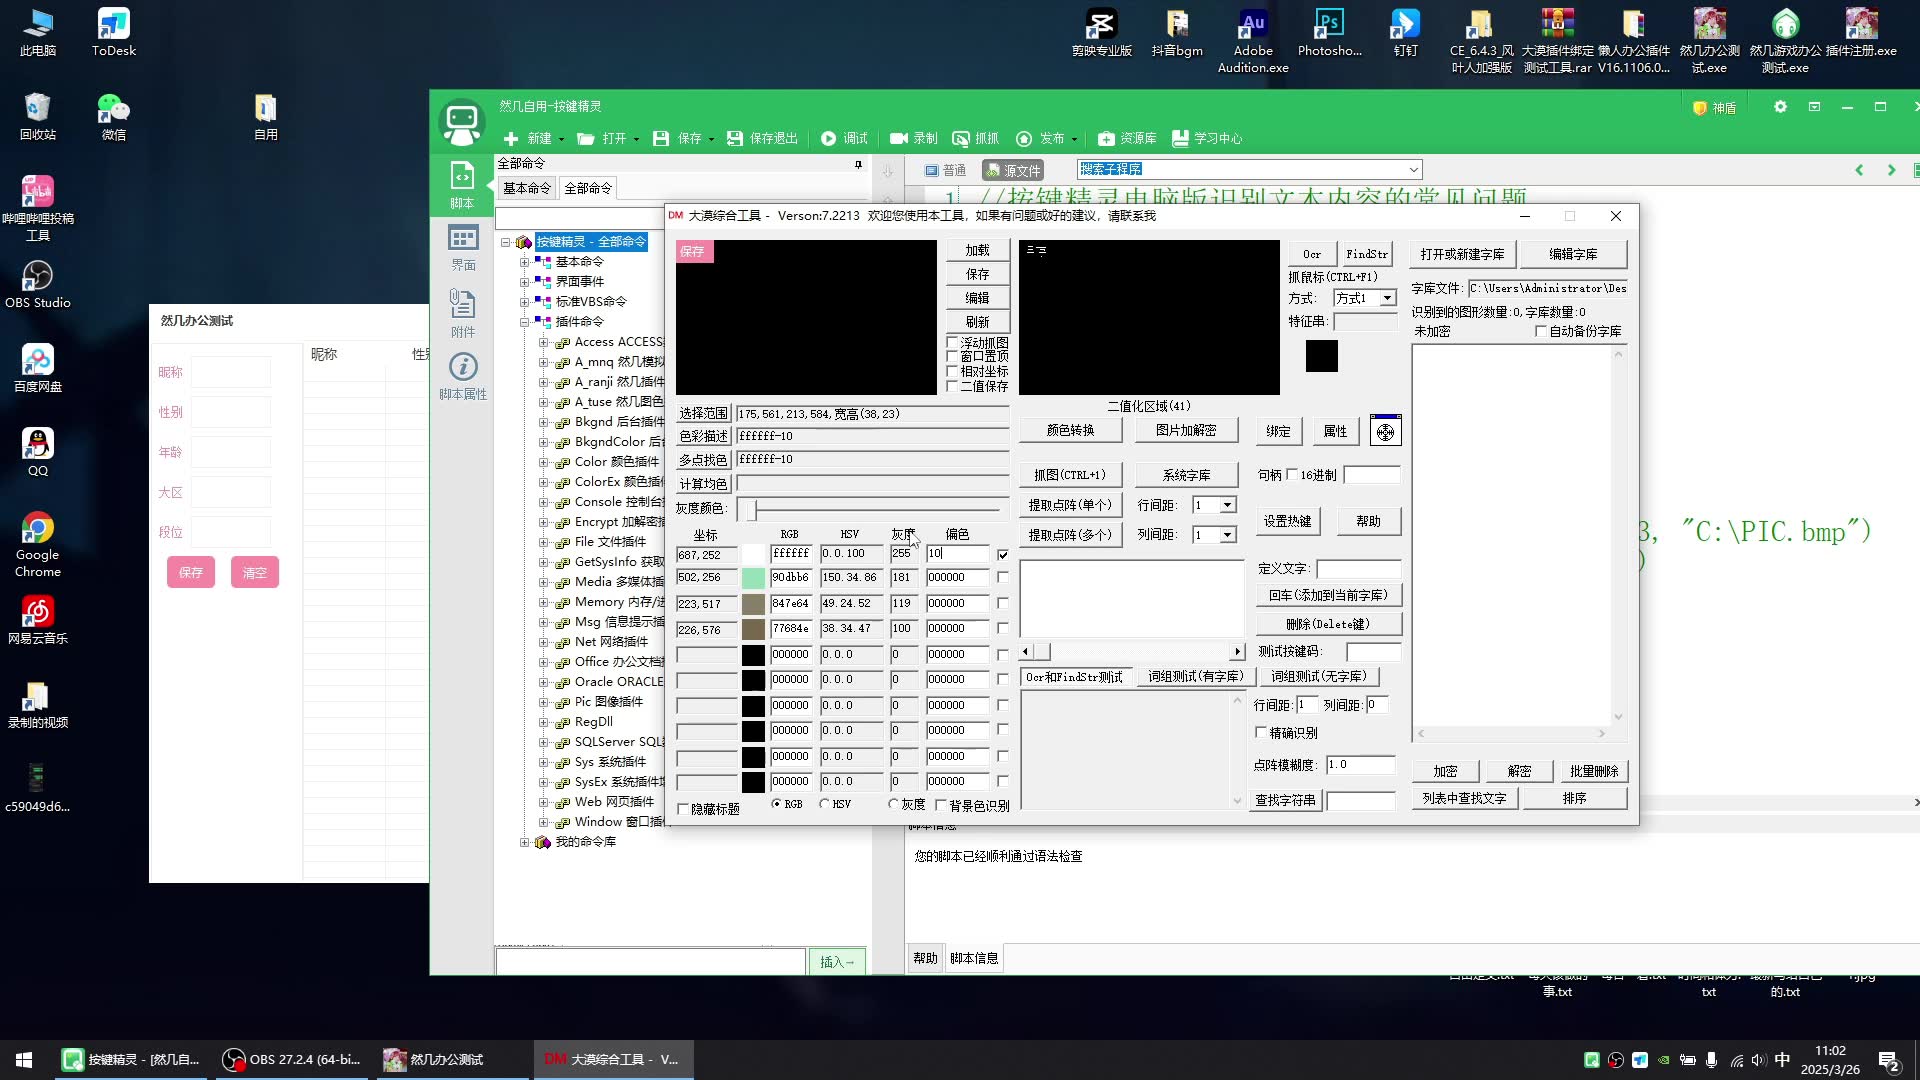Switch to 基本命令 tab
The width and height of the screenshot is (1920, 1080).
point(527,188)
